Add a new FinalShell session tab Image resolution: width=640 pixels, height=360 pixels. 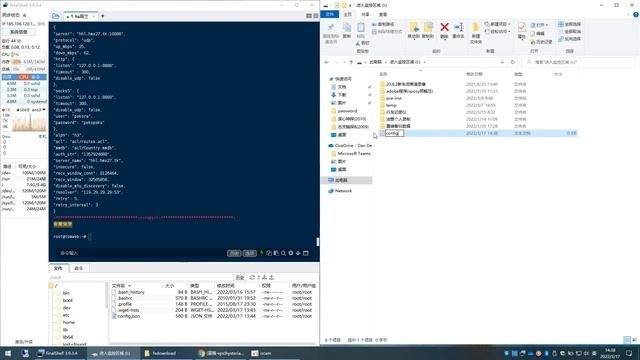102,16
